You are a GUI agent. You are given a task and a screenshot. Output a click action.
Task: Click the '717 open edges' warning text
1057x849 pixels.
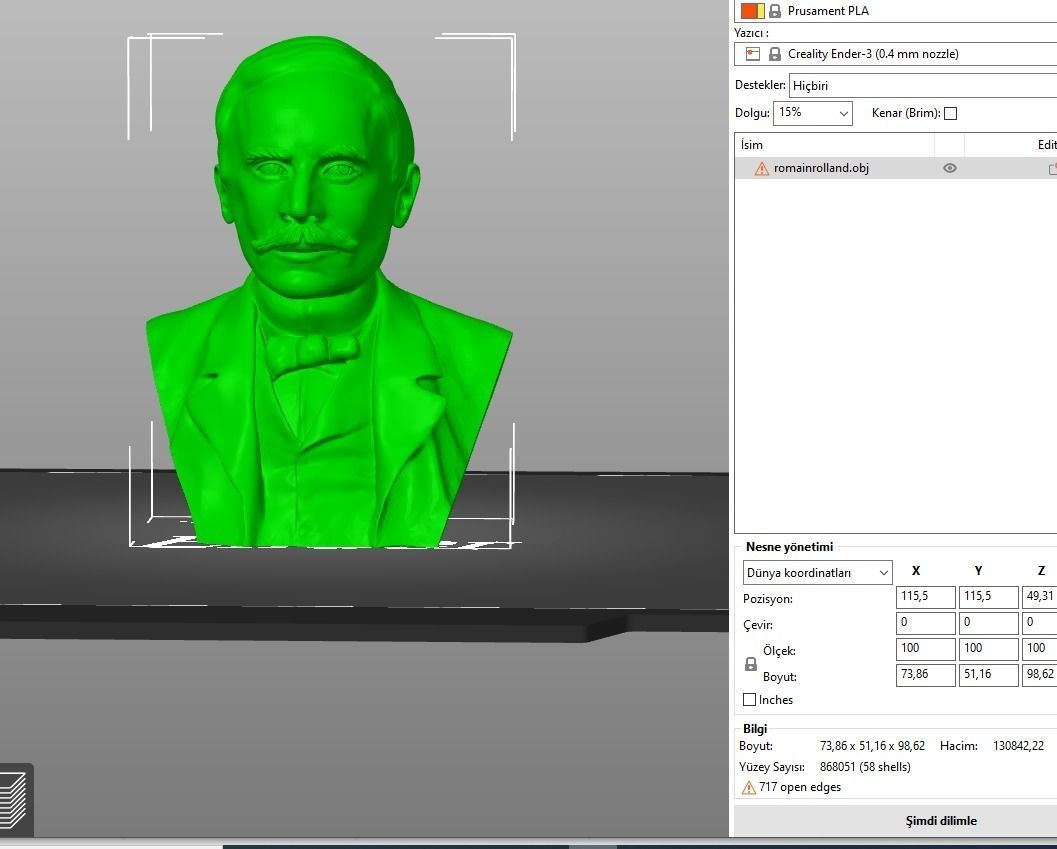click(799, 787)
